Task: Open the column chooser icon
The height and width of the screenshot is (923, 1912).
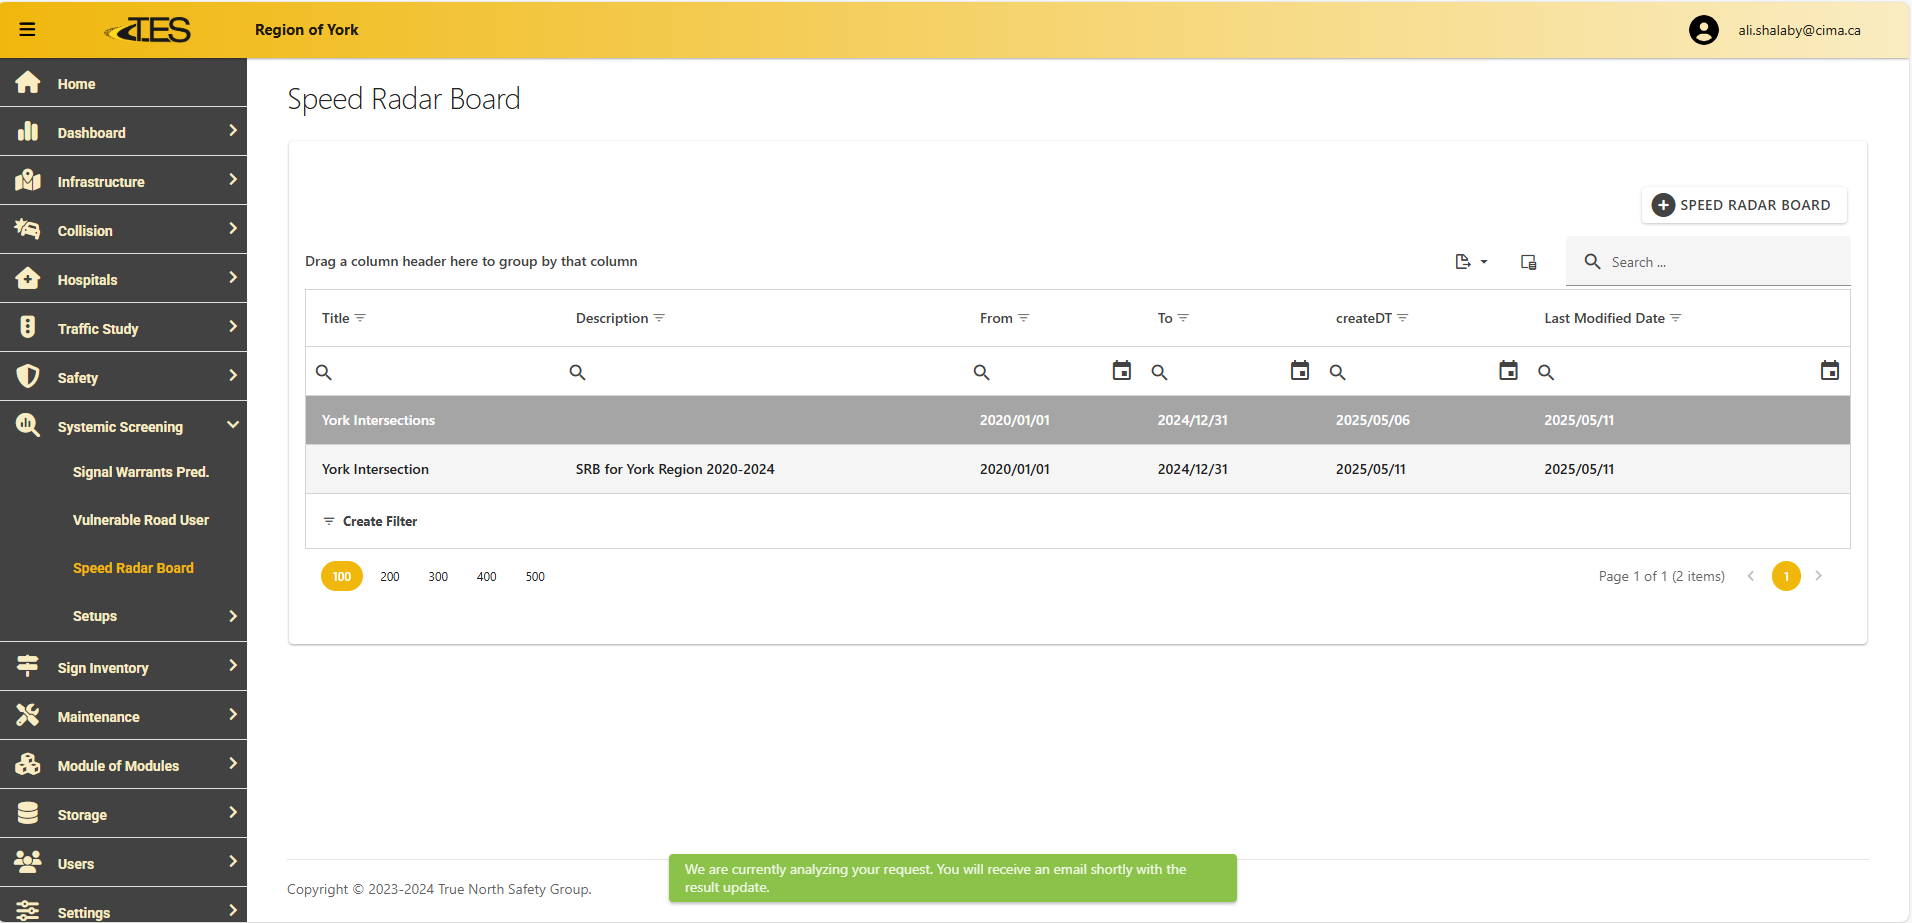Action: tap(1528, 262)
